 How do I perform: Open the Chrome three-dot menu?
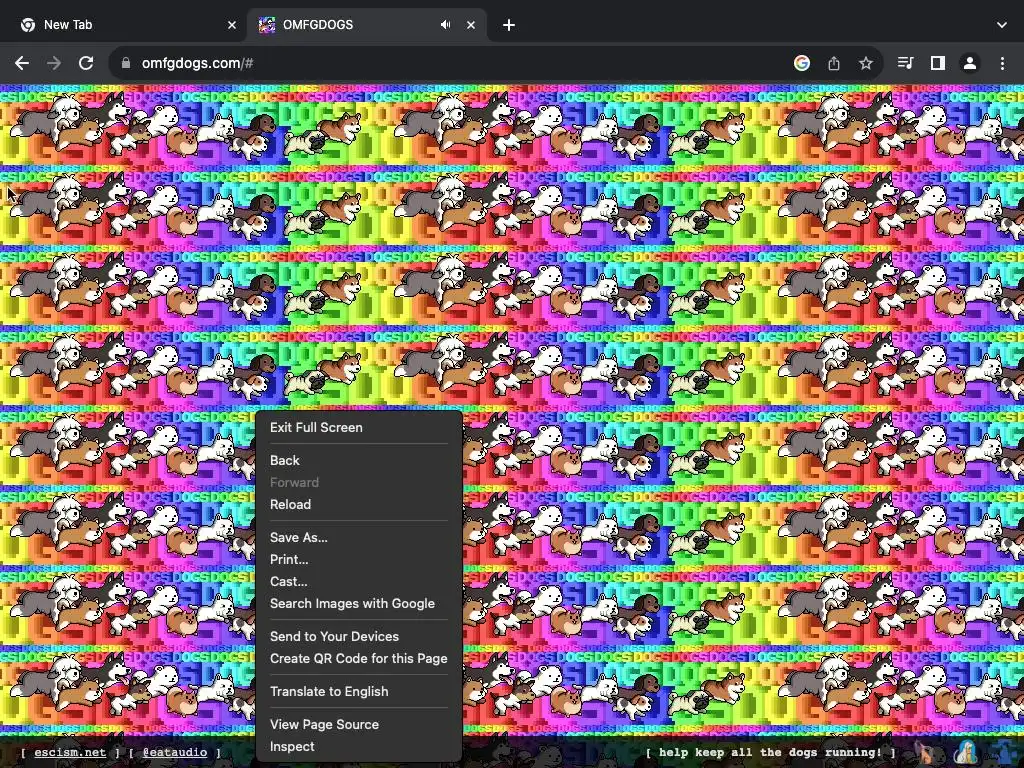pyautogui.click(x=1002, y=63)
